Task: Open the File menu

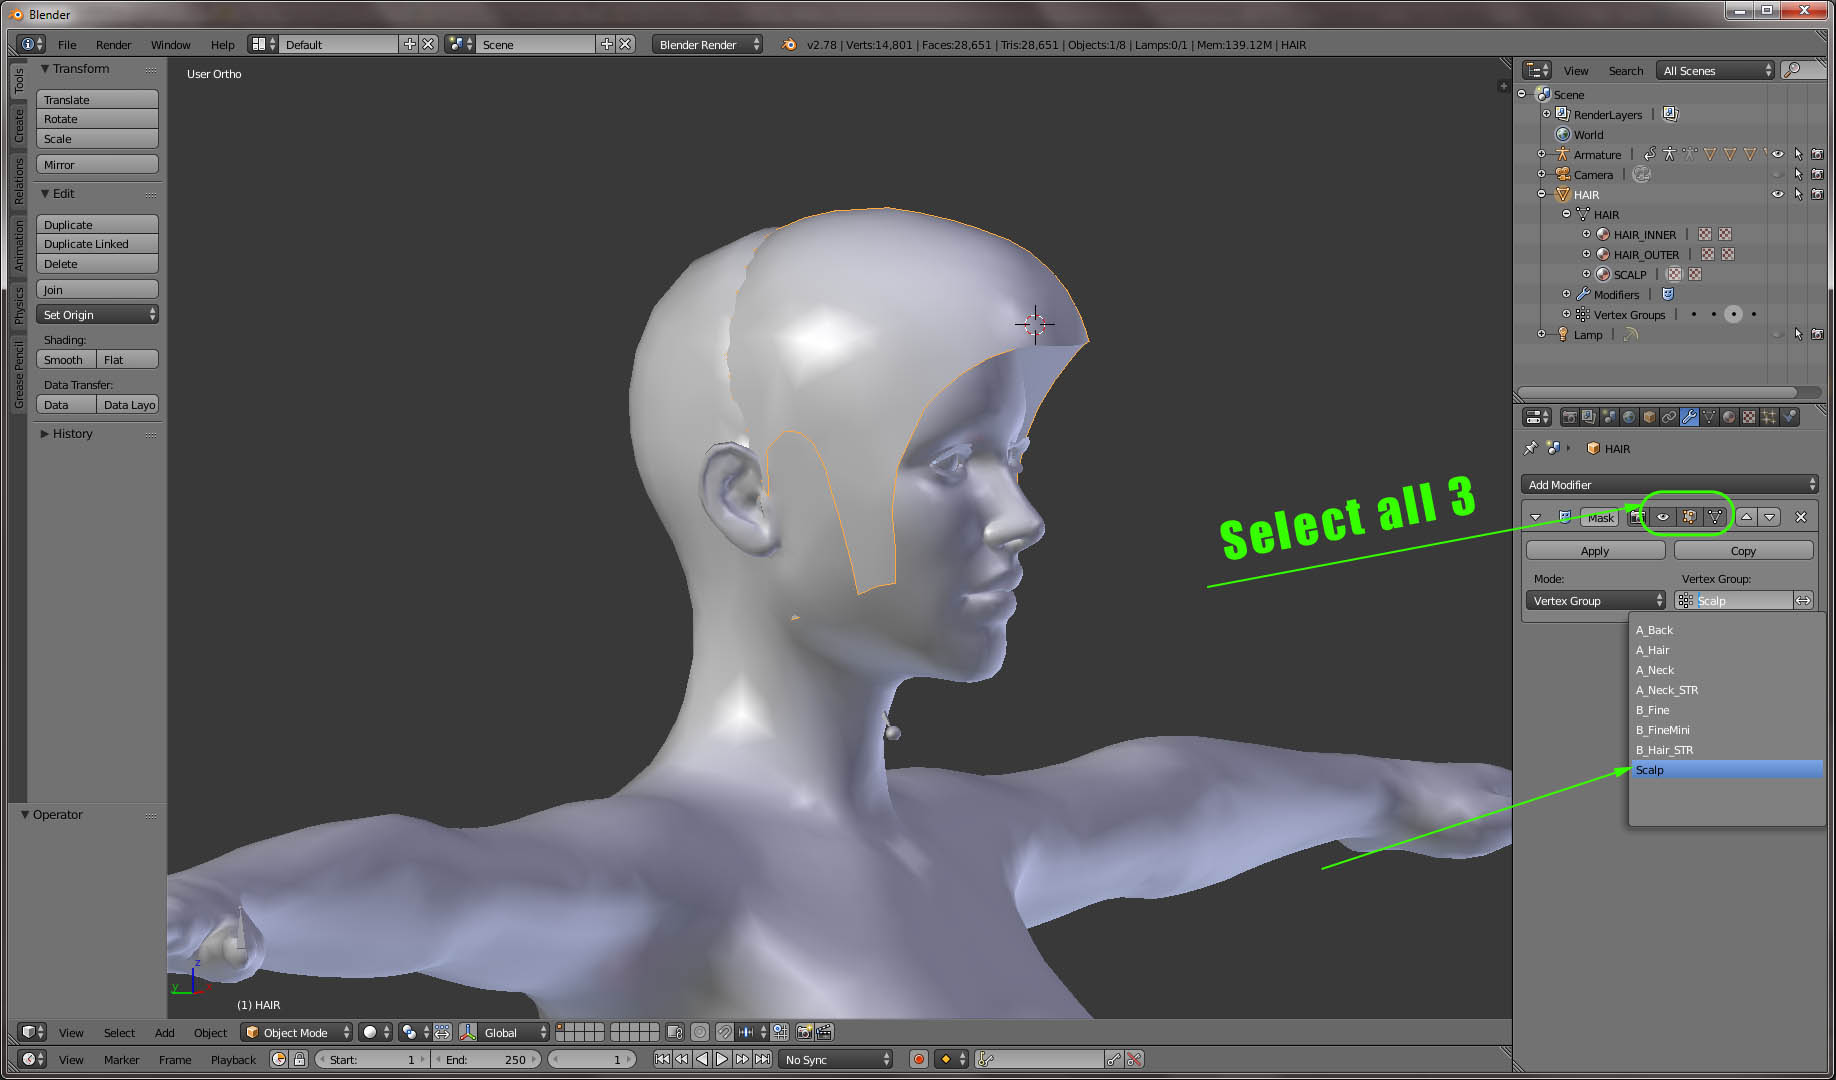Action: click(67, 44)
